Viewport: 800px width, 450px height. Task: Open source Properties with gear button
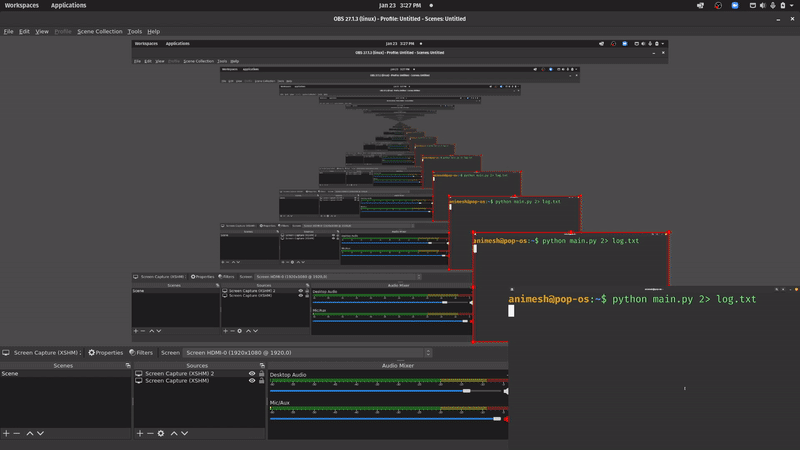click(106, 353)
